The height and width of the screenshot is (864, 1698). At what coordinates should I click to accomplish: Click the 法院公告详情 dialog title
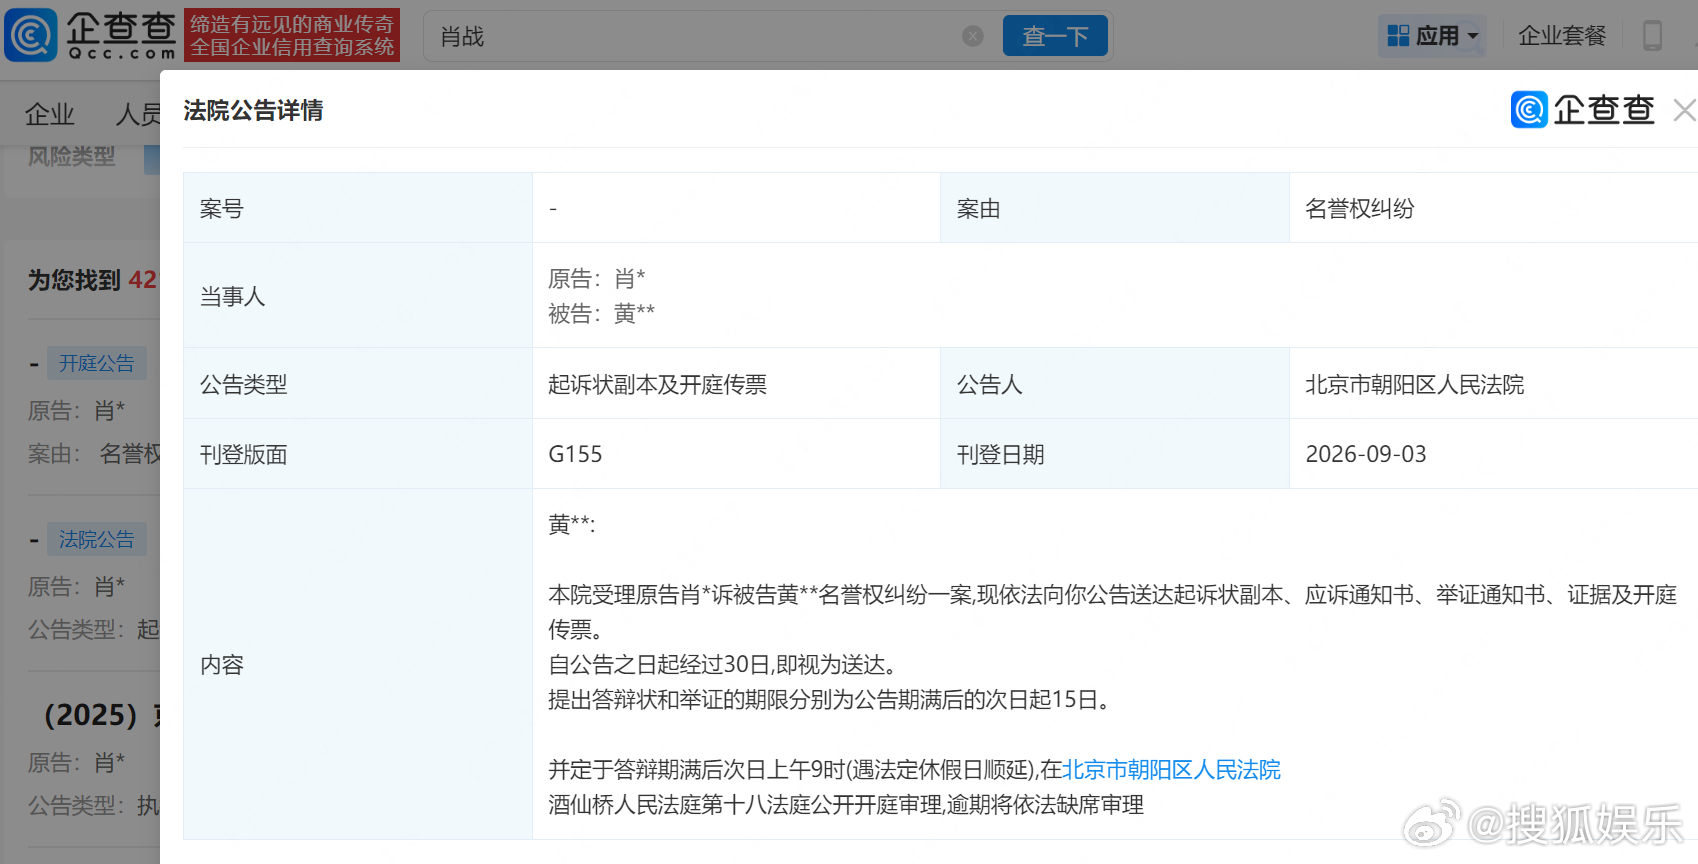253,110
